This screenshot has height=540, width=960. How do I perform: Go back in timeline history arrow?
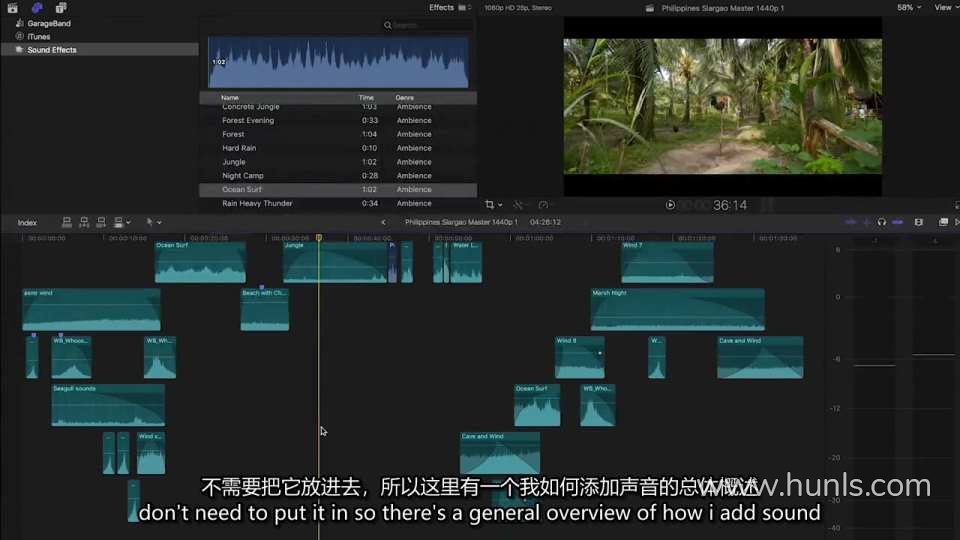click(383, 222)
